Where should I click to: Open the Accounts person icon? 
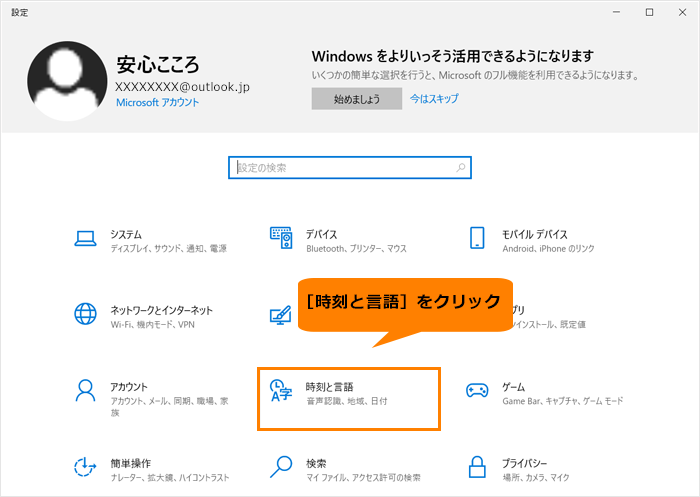point(85,391)
